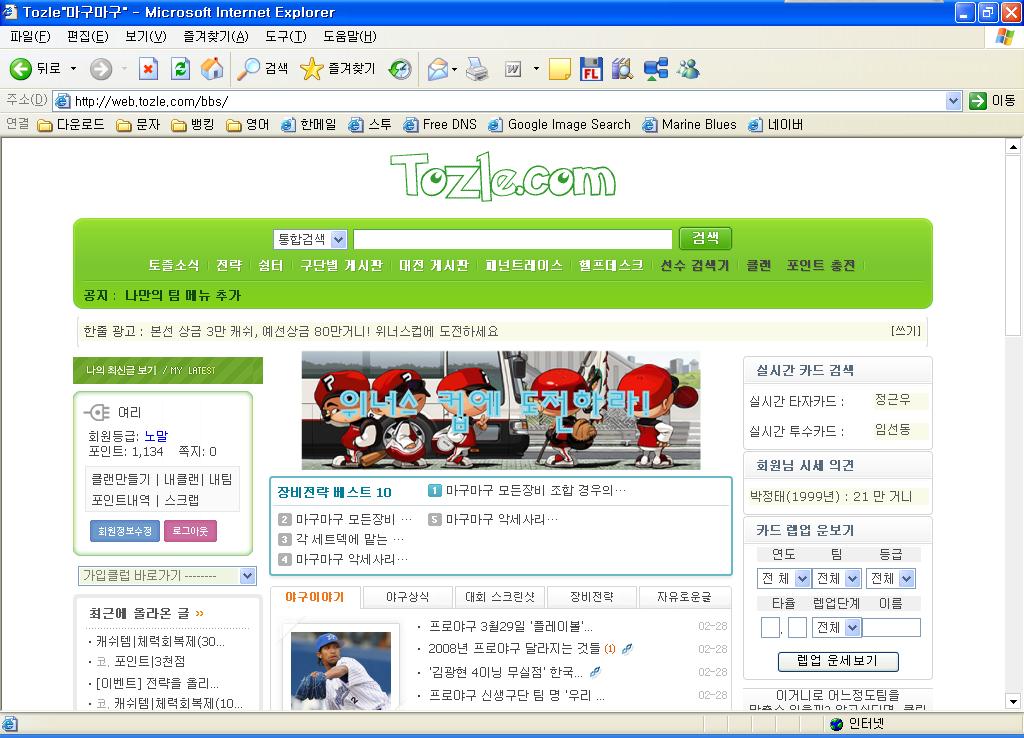Open the 다운로드 links folder
1024x738 pixels.
[71, 125]
